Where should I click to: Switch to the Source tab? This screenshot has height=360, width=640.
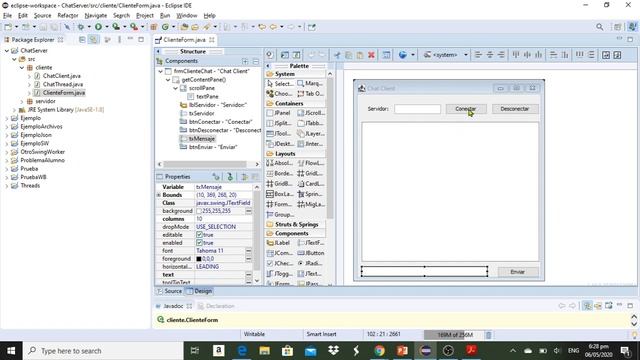coord(169,291)
